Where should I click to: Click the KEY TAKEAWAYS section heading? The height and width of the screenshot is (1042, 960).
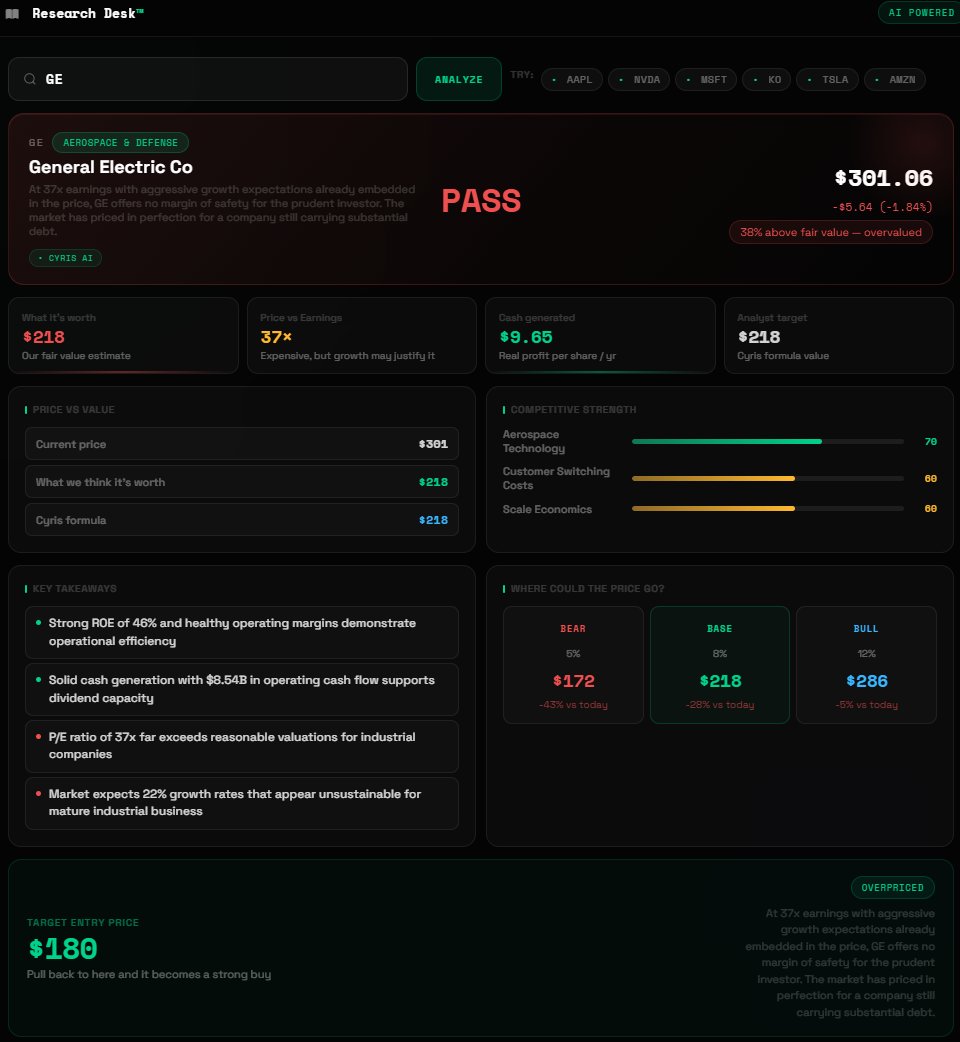point(74,589)
